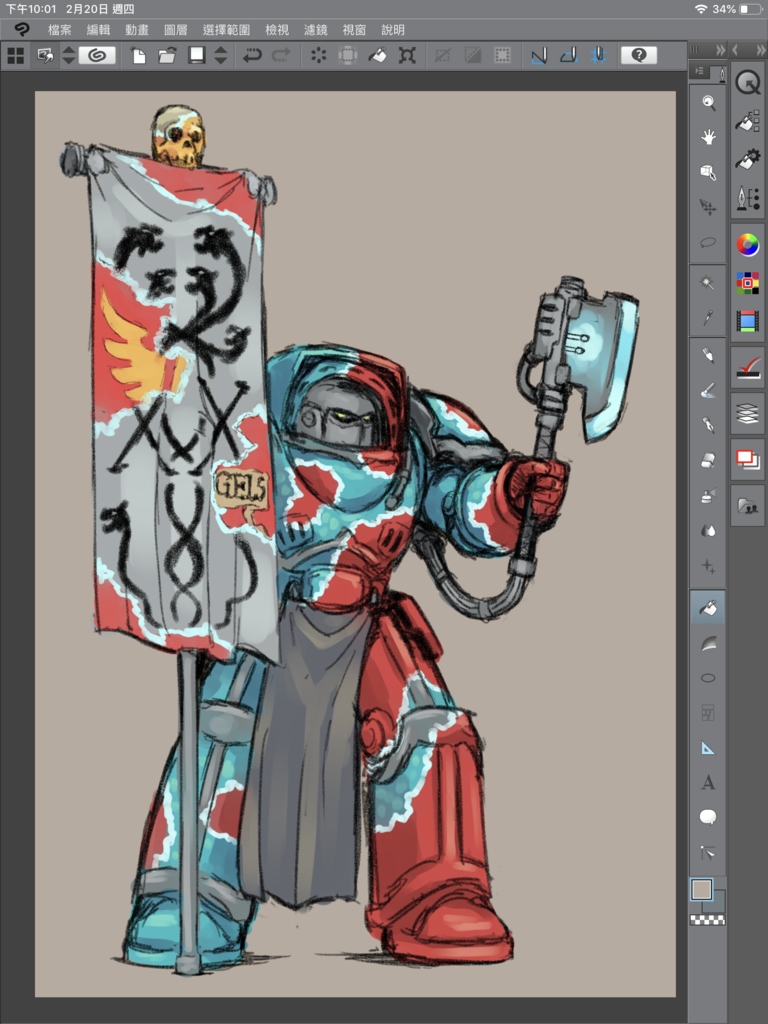768x1024 pixels.
Task: Toggle snap to ruler
Action: [x=539, y=56]
